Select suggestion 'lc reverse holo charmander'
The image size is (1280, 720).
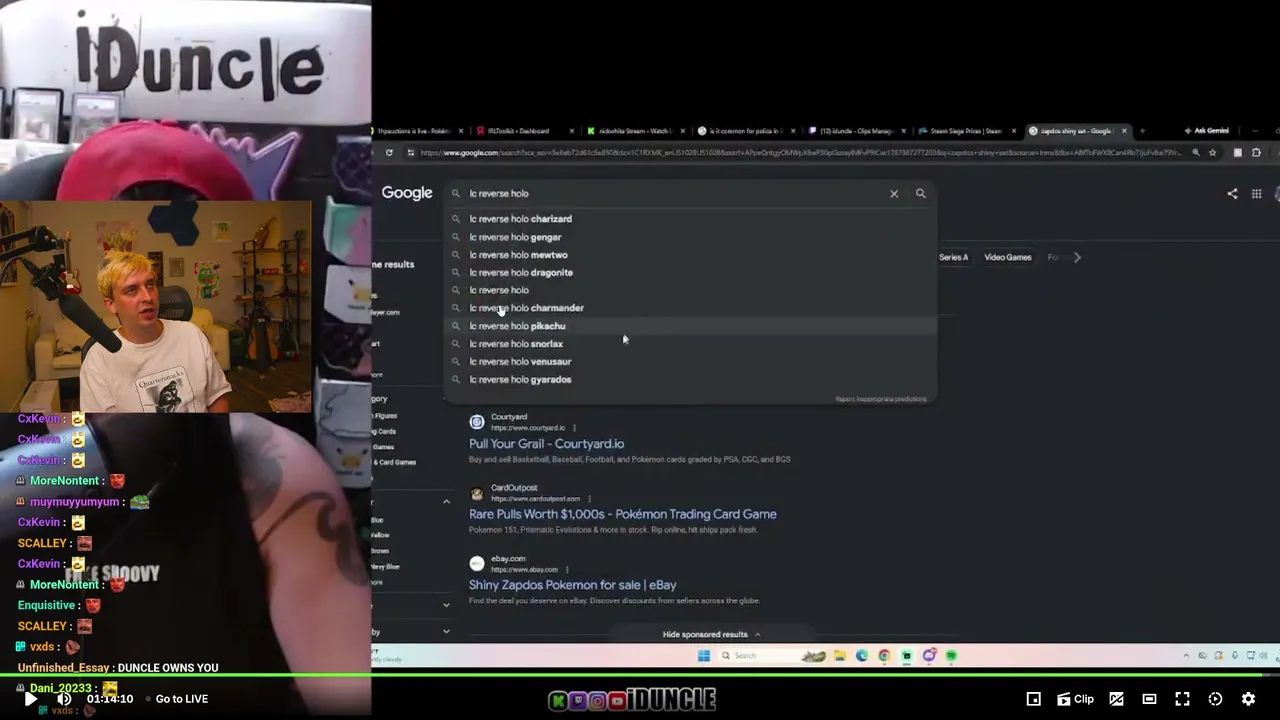click(x=690, y=308)
